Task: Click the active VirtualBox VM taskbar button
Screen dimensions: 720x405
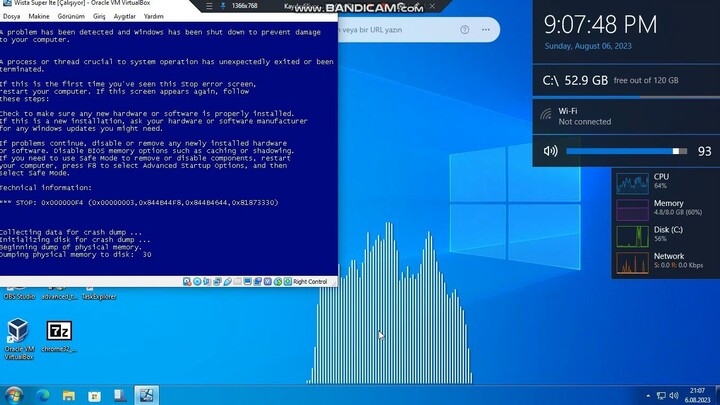Action: 146,395
